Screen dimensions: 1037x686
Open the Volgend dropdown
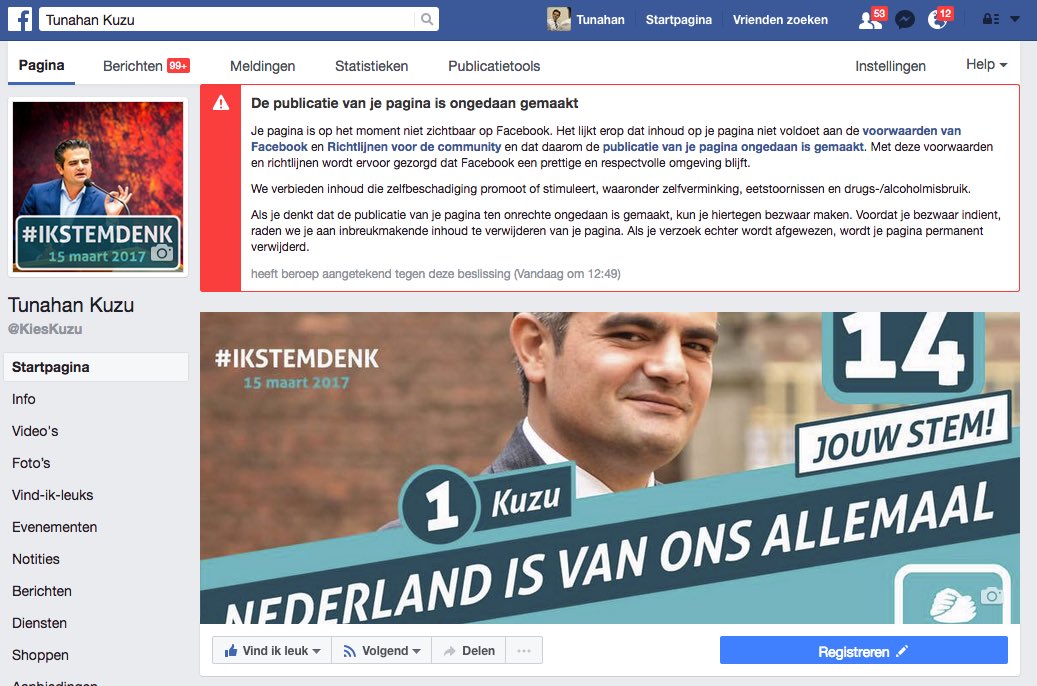(x=382, y=650)
